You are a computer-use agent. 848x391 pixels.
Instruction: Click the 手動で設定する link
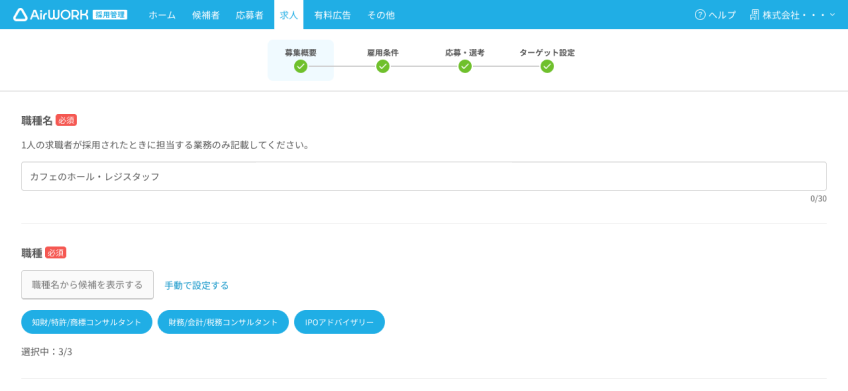(x=197, y=286)
